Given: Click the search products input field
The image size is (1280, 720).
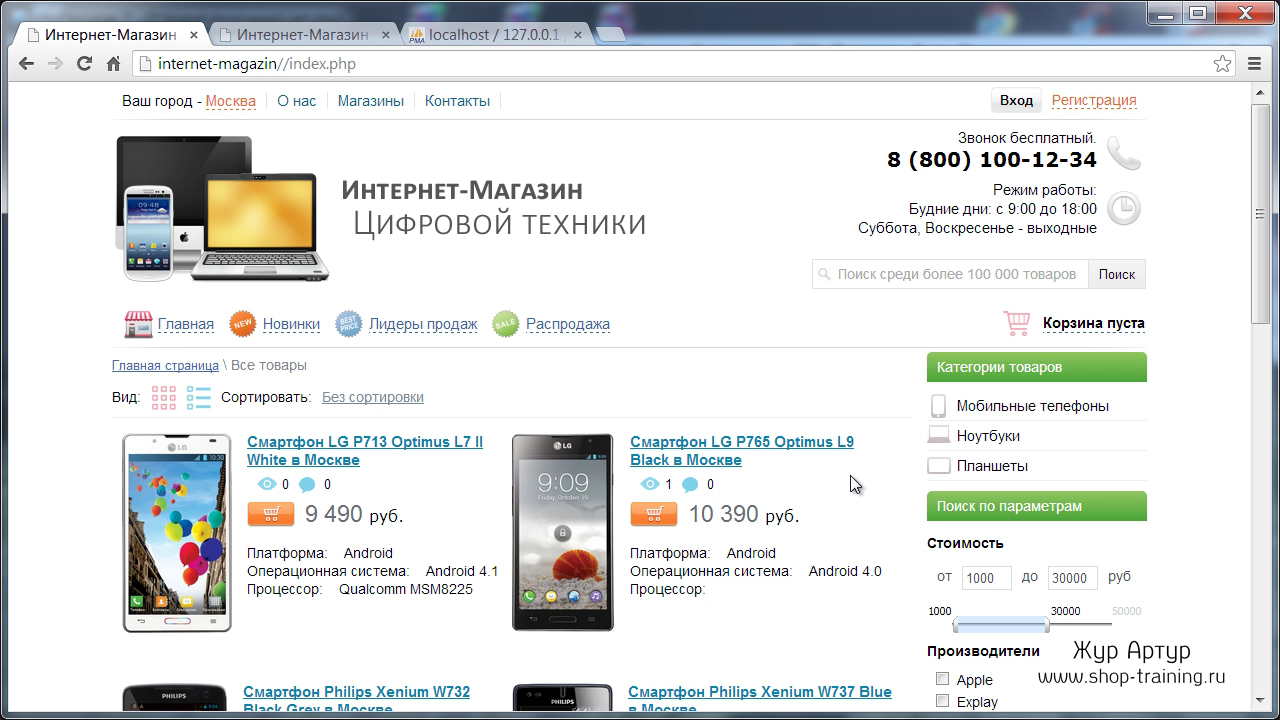Looking at the screenshot, I should point(950,274).
